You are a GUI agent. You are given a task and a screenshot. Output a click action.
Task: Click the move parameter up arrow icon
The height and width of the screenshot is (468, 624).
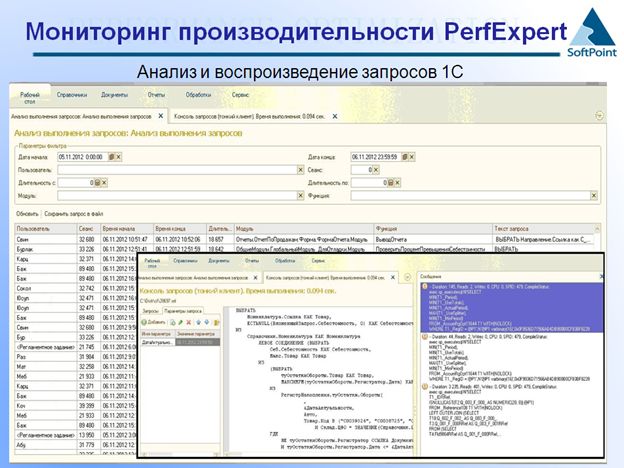click(x=198, y=322)
